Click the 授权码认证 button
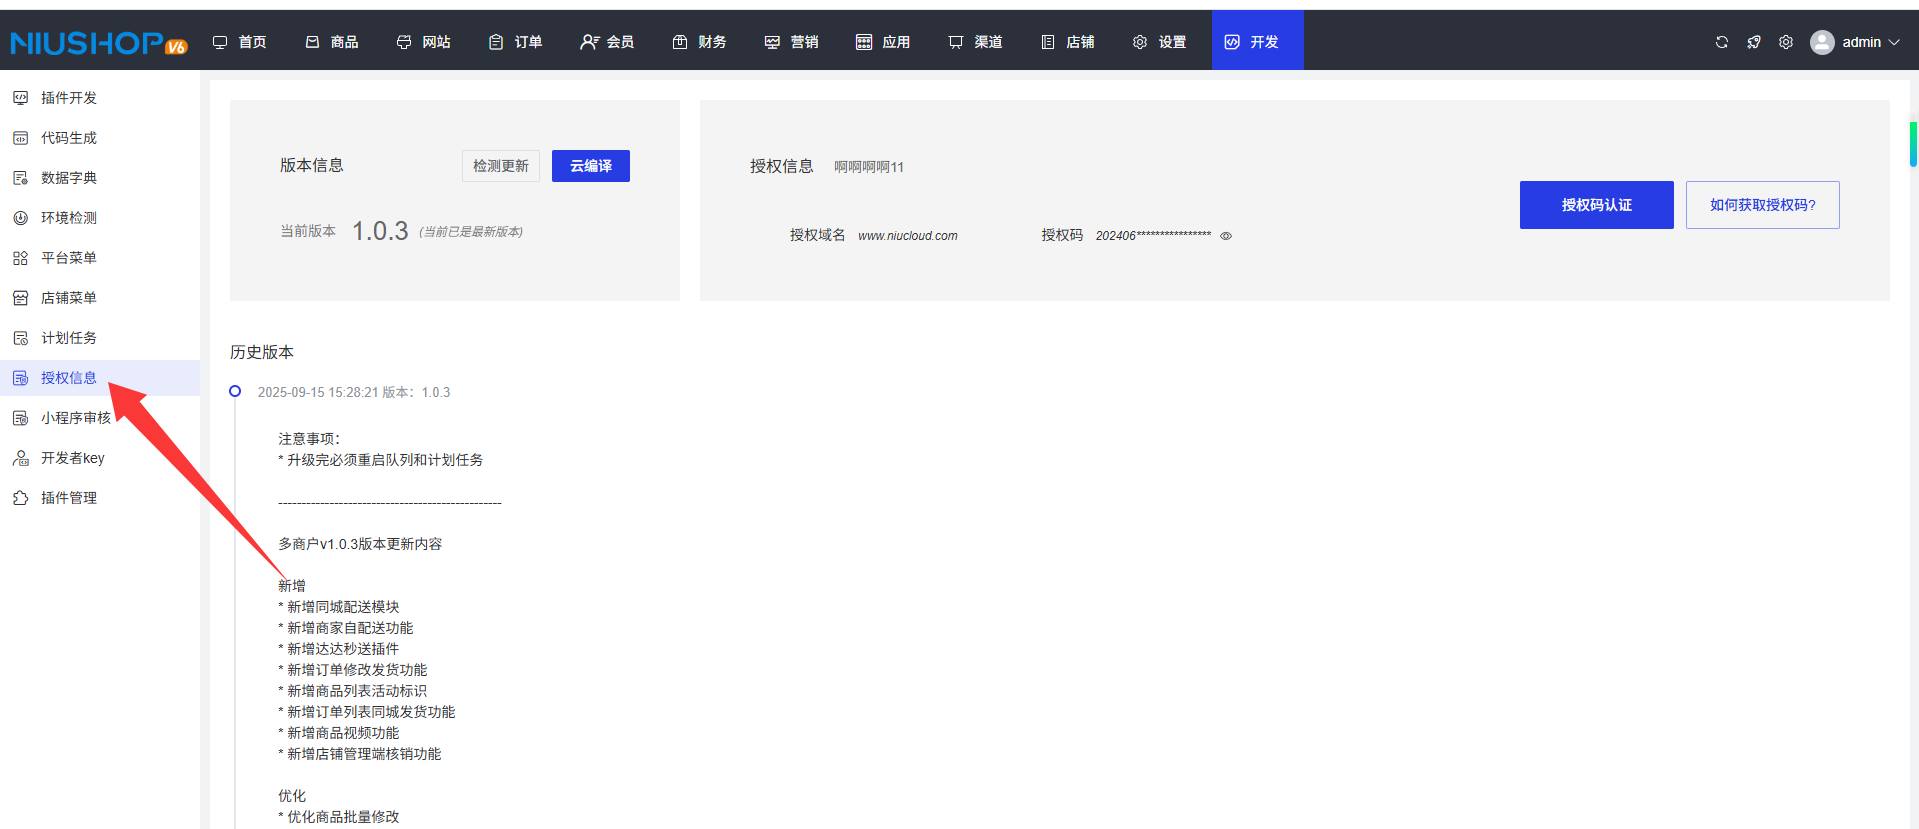Image resolution: width=1919 pixels, height=829 pixels. [1596, 205]
